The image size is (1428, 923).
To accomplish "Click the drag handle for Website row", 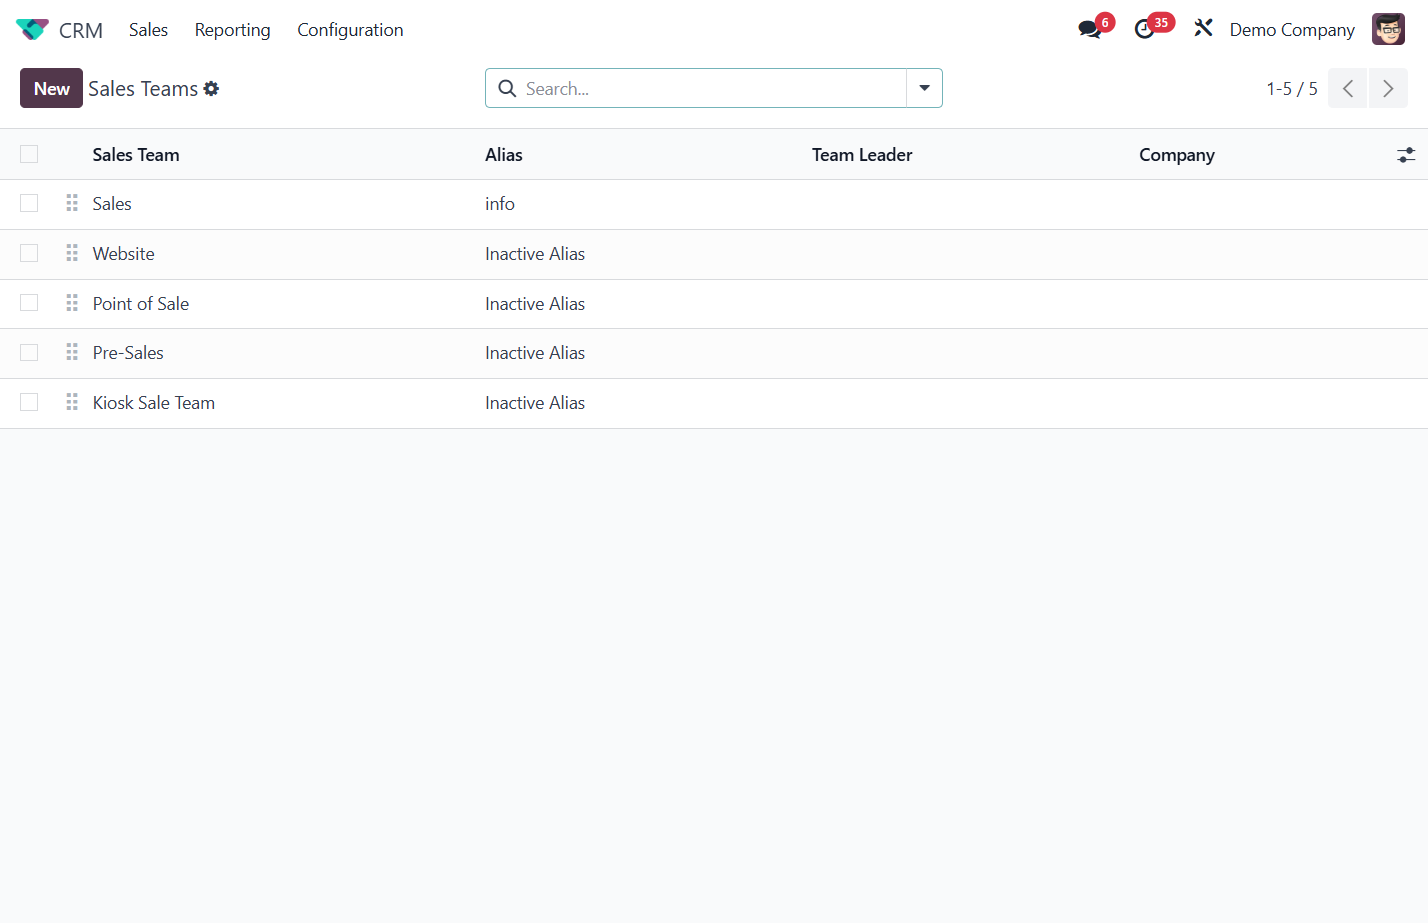I will tap(72, 254).
